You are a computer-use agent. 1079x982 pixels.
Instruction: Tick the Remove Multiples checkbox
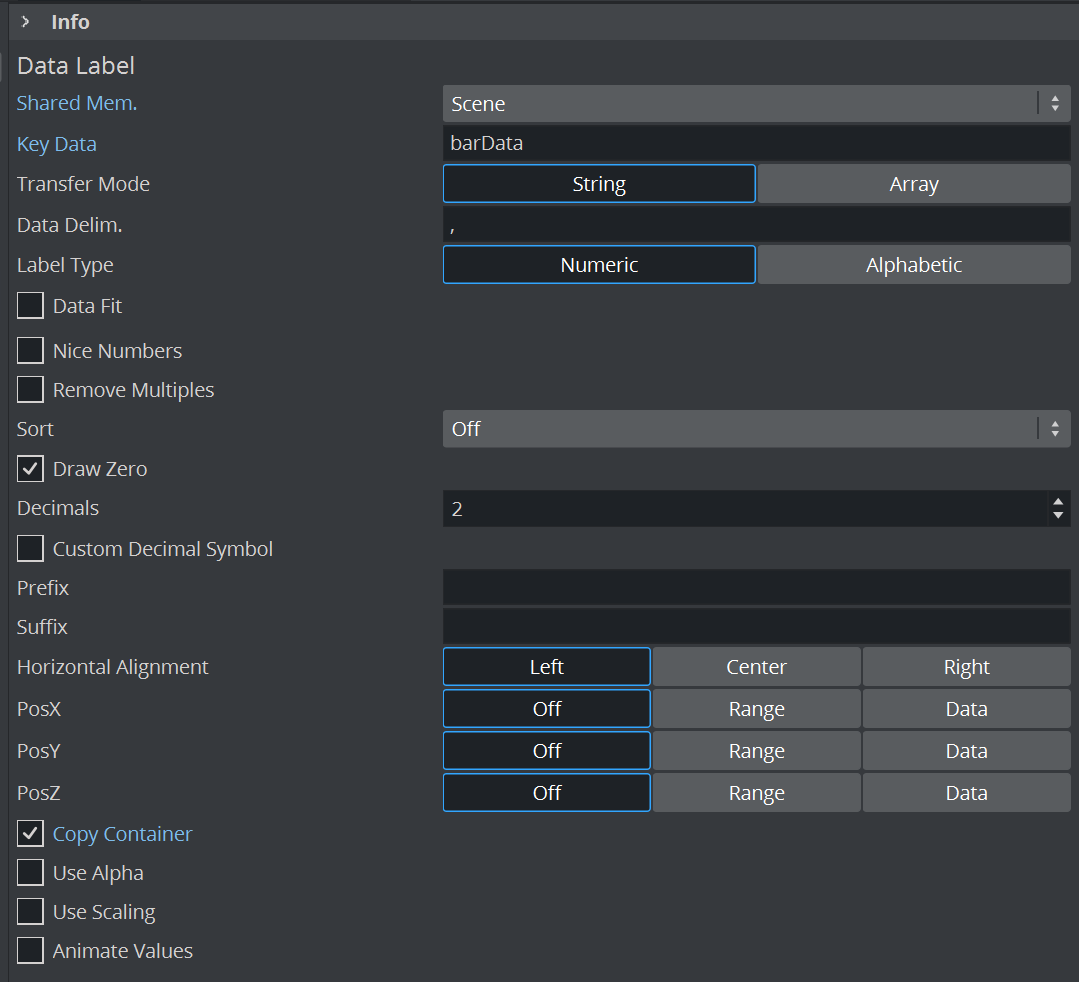31,390
